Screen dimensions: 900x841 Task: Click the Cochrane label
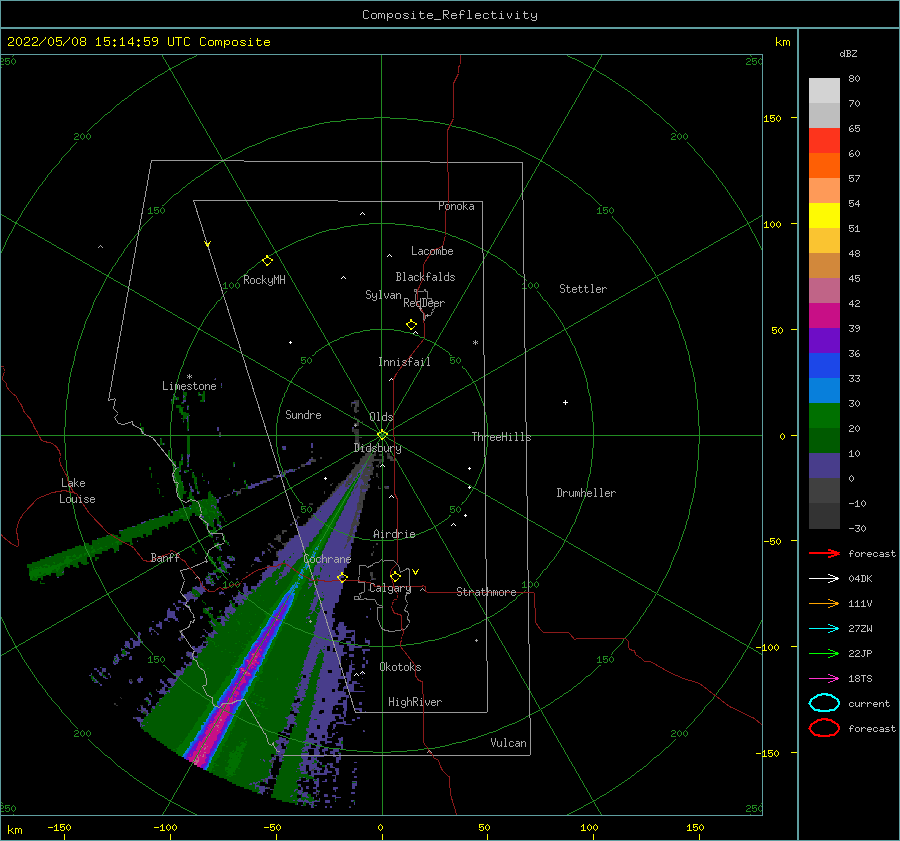[327, 559]
